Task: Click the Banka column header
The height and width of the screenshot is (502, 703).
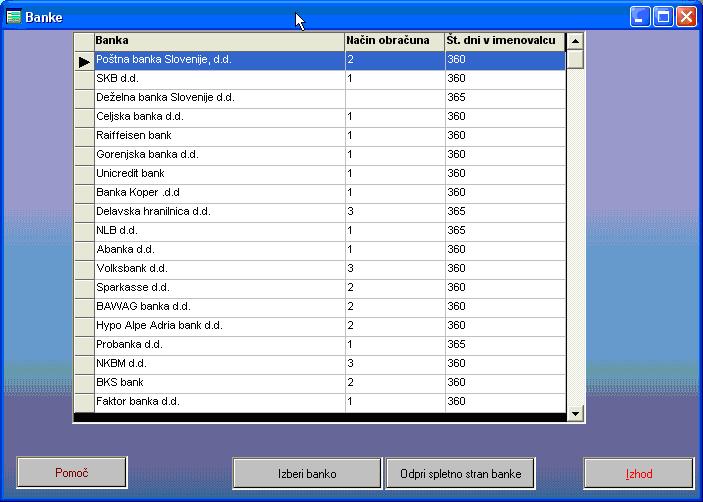Action: pos(218,41)
